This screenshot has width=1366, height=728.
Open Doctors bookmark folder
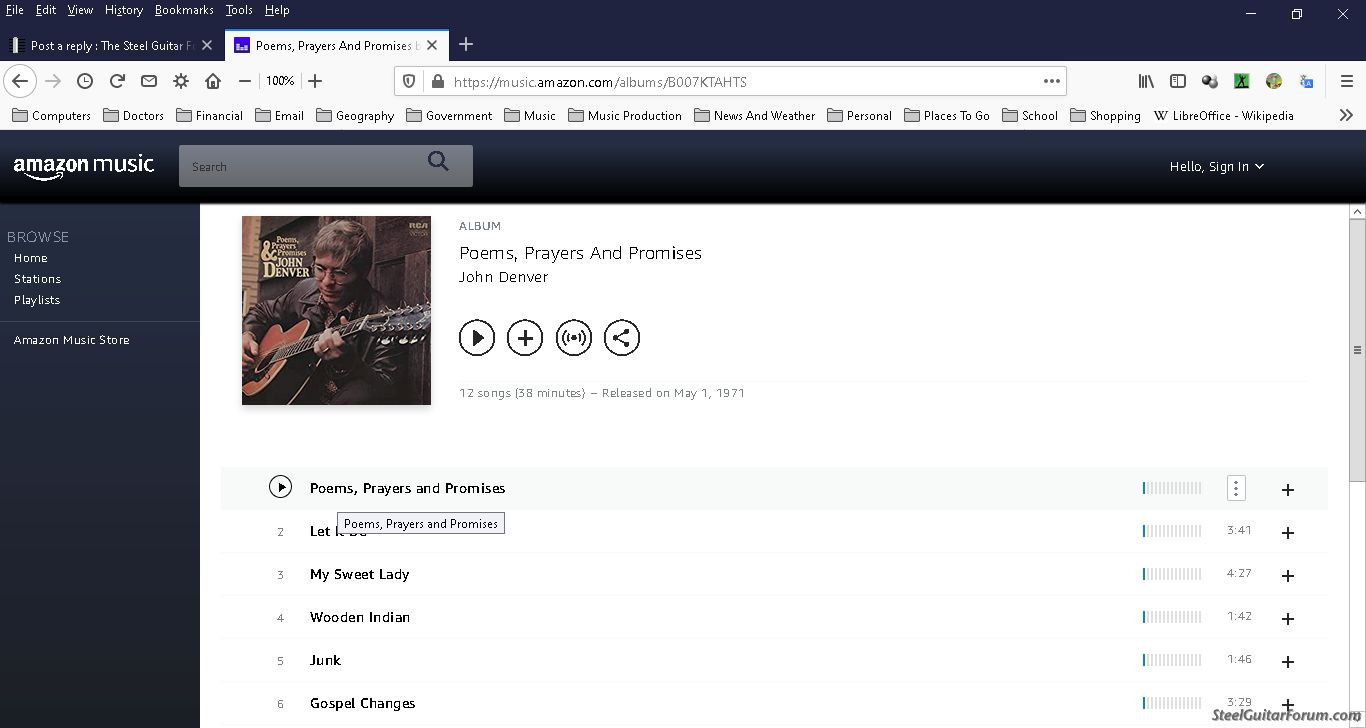click(x=133, y=115)
